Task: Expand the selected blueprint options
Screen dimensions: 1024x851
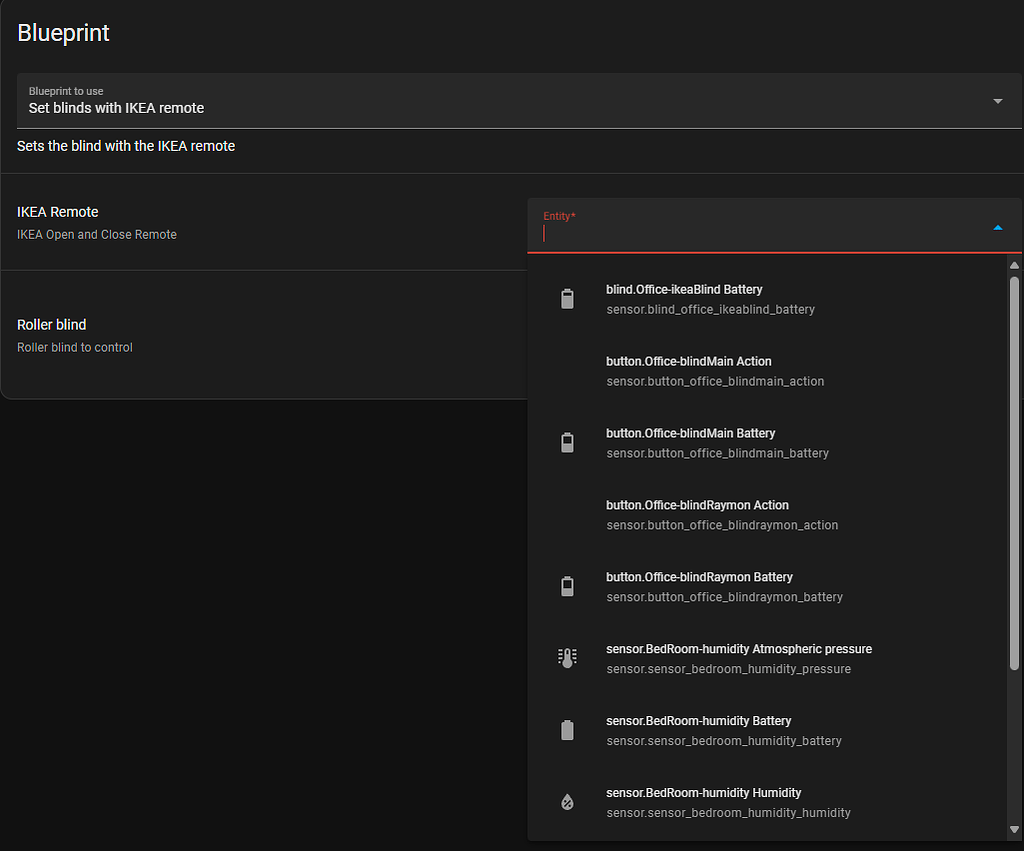Action: (997, 101)
